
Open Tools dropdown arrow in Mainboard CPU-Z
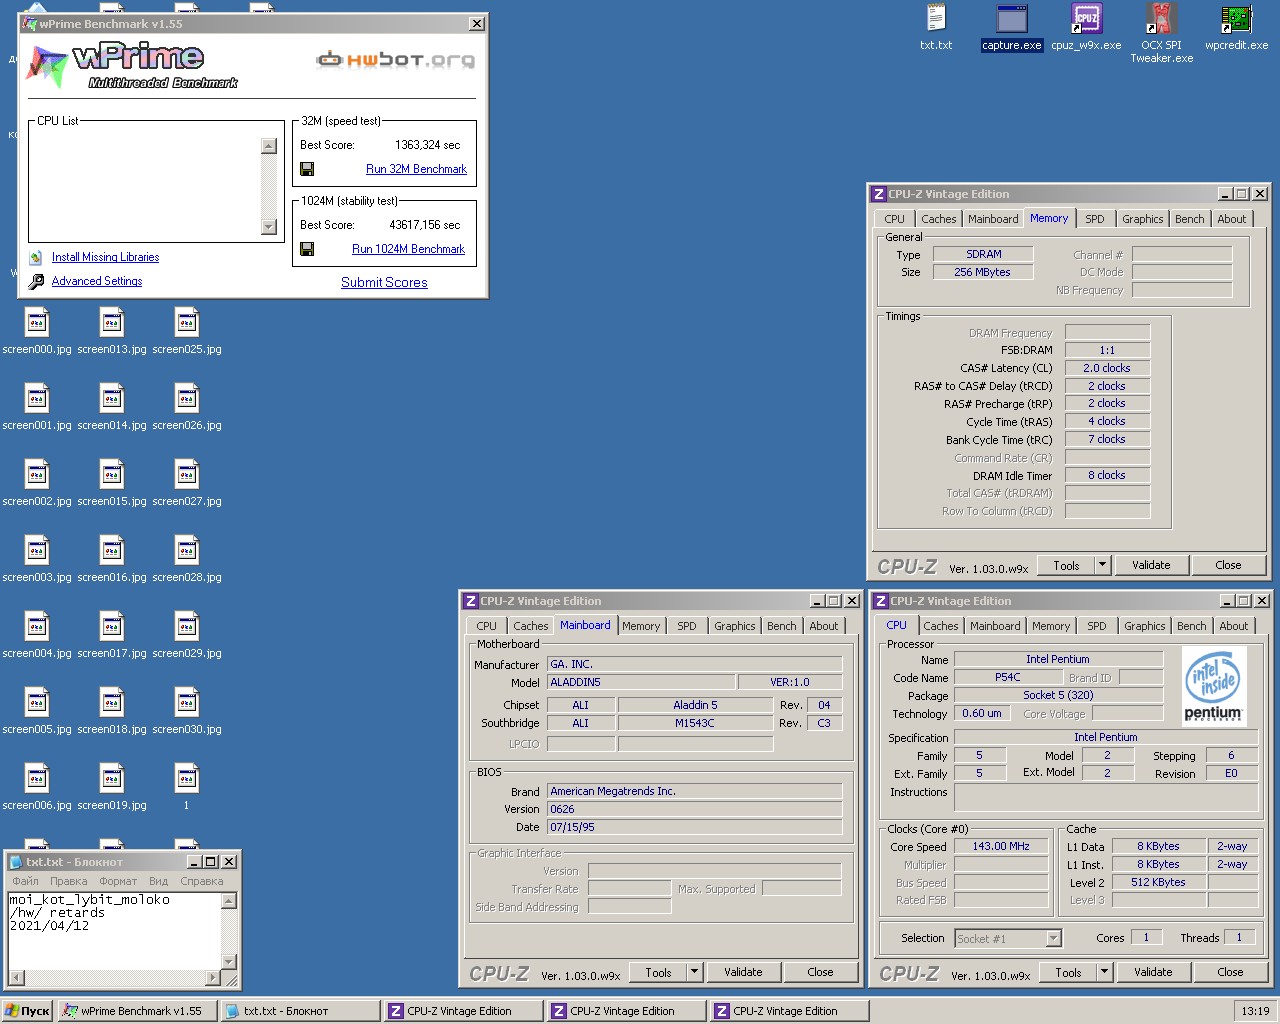point(695,972)
